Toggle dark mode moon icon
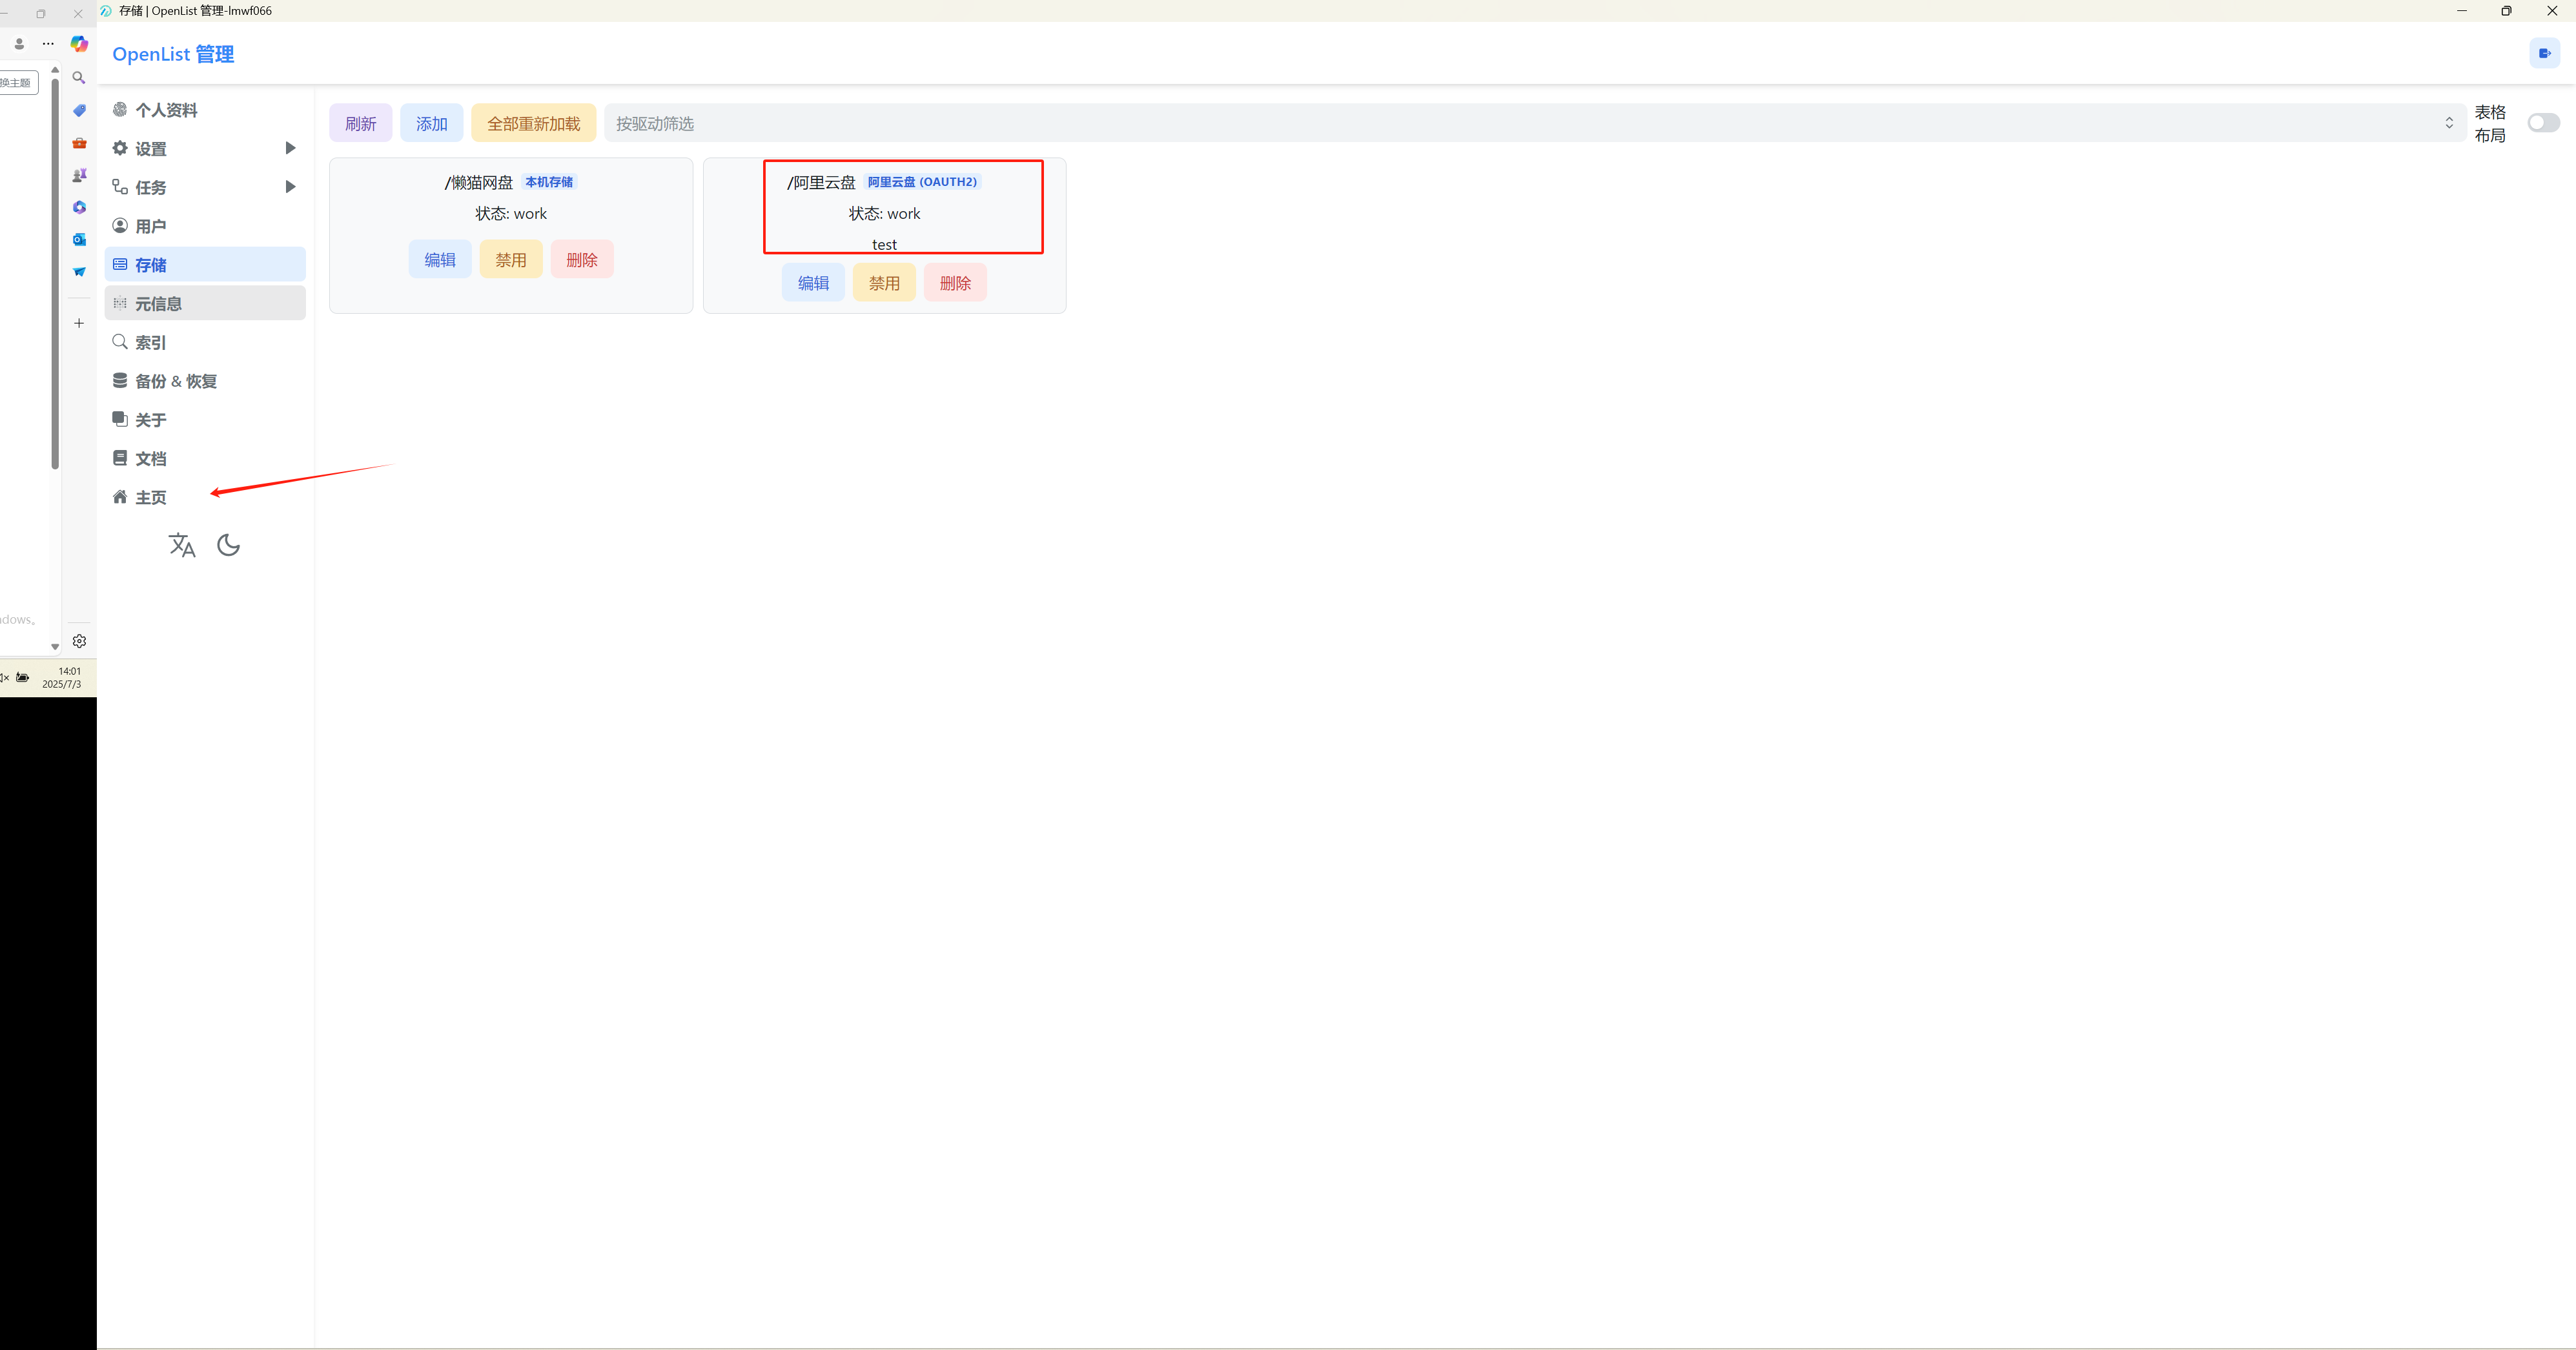This screenshot has width=2576, height=1350. click(228, 545)
